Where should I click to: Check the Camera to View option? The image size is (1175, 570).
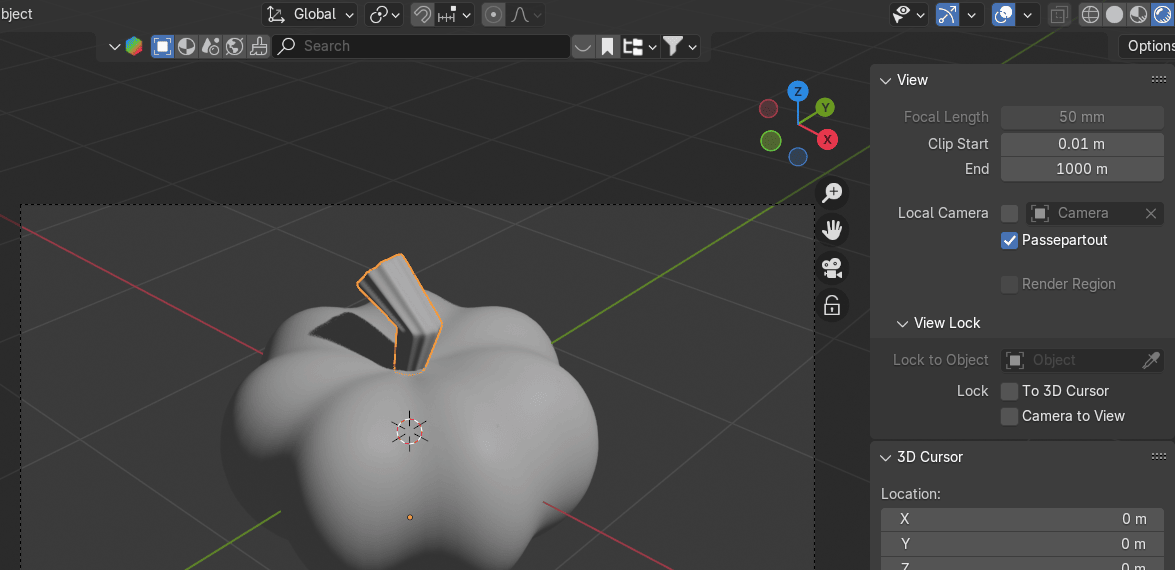1009,416
